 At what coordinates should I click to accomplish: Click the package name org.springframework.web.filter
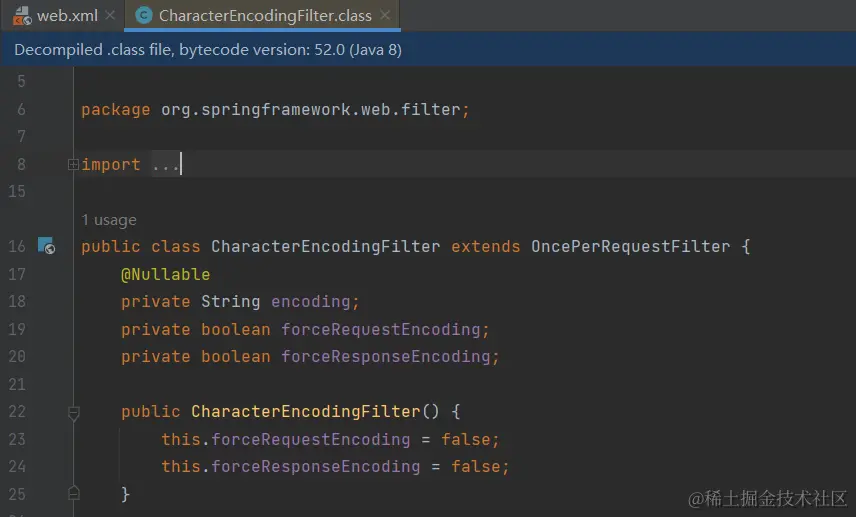click(311, 110)
